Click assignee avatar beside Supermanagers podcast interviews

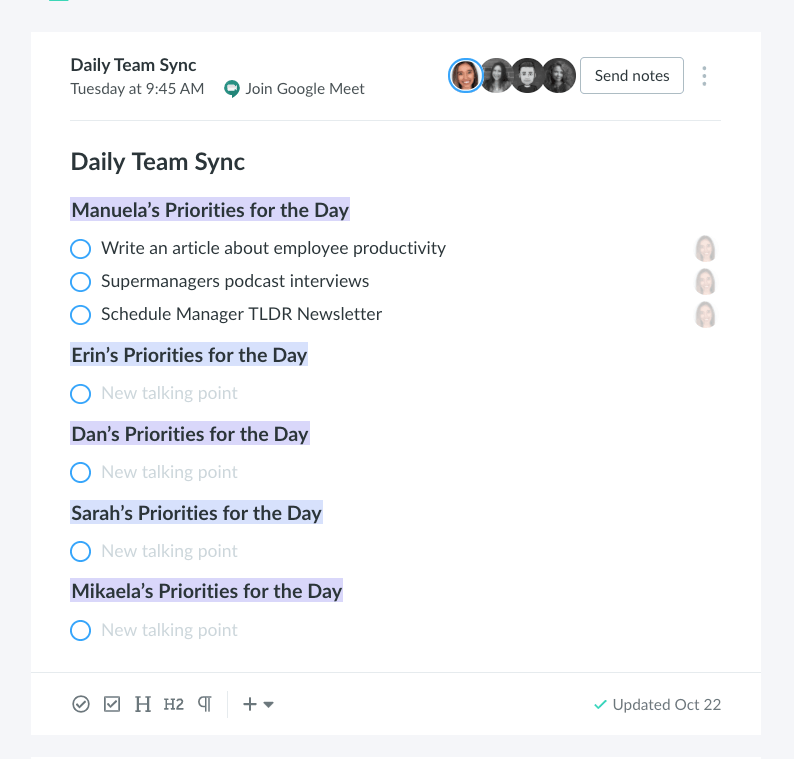point(705,282)
